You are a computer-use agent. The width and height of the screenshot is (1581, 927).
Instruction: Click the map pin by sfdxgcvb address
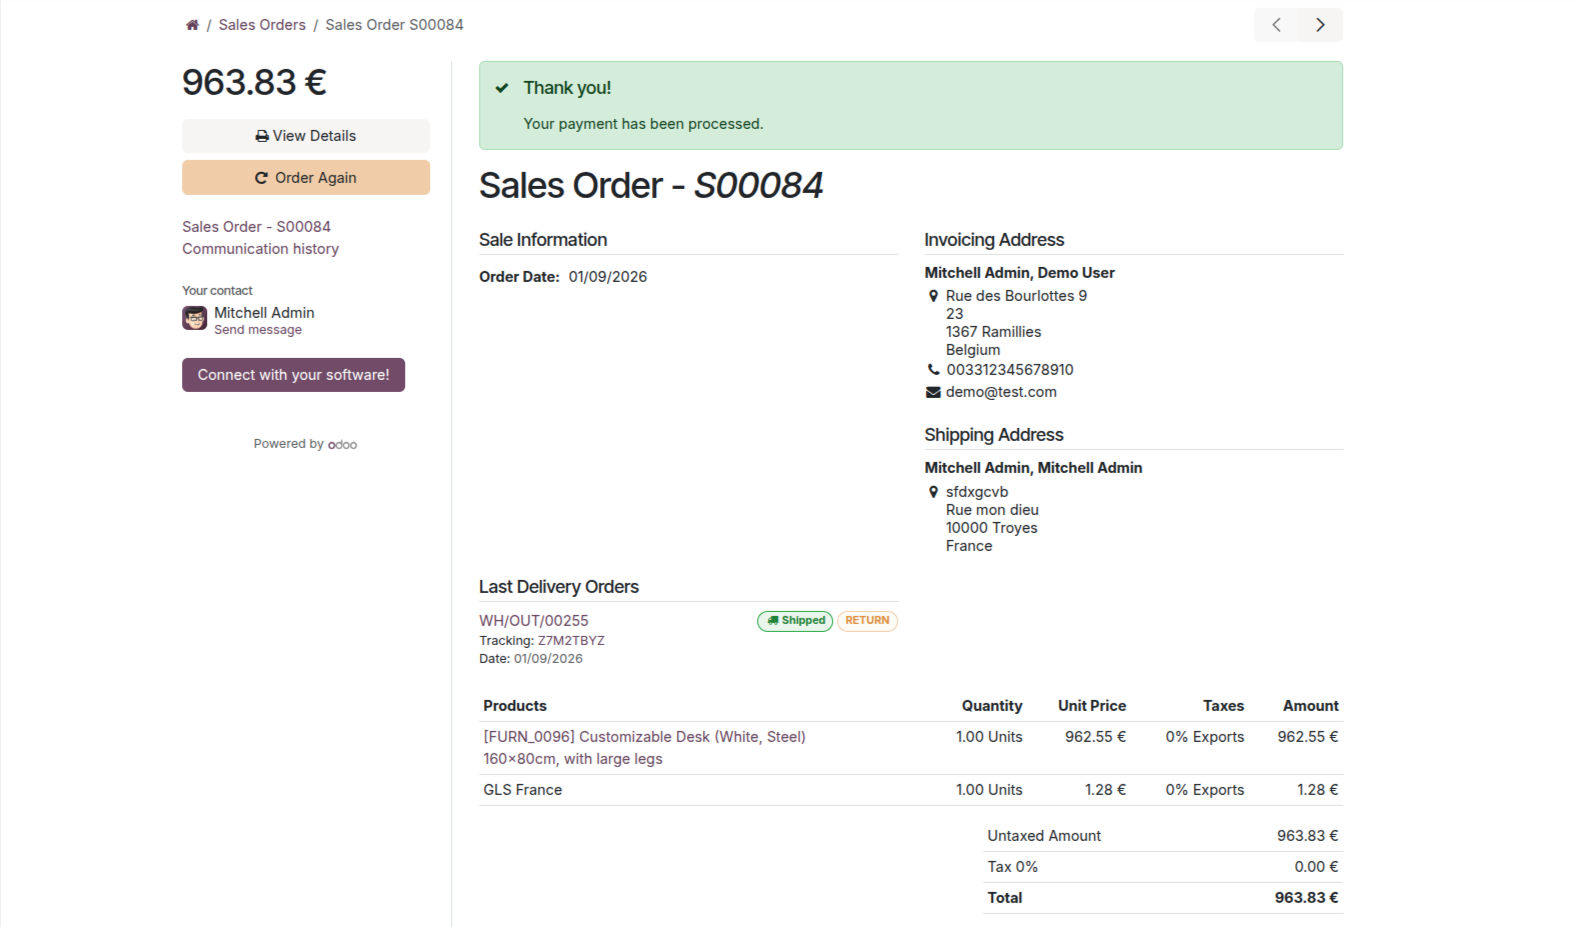tap(933, 492)
